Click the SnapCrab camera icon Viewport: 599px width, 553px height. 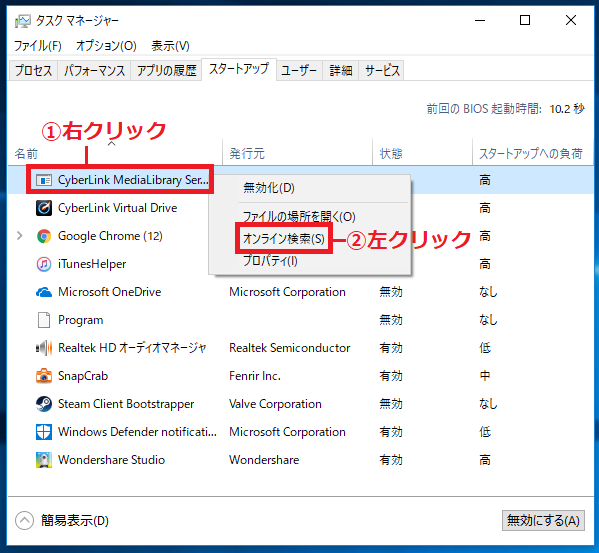point(44,376)
